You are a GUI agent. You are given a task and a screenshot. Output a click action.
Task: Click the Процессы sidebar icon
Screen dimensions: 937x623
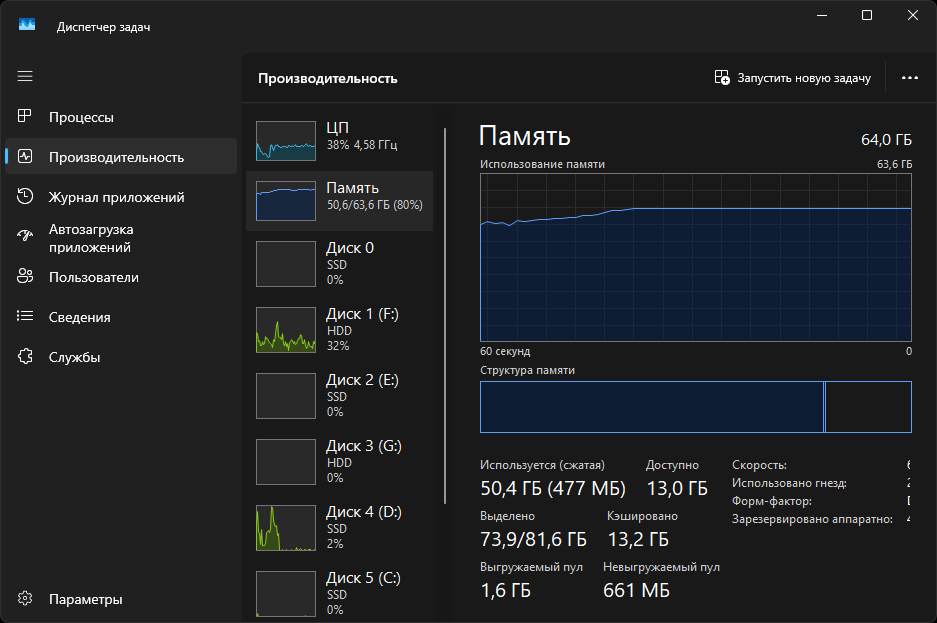26,117
